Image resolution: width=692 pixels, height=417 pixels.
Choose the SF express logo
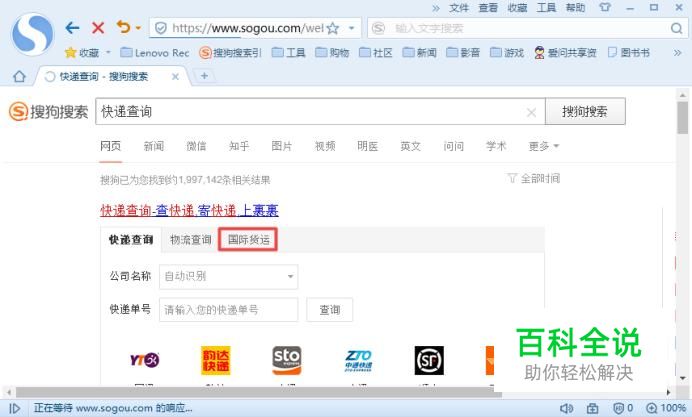(429, 361)
